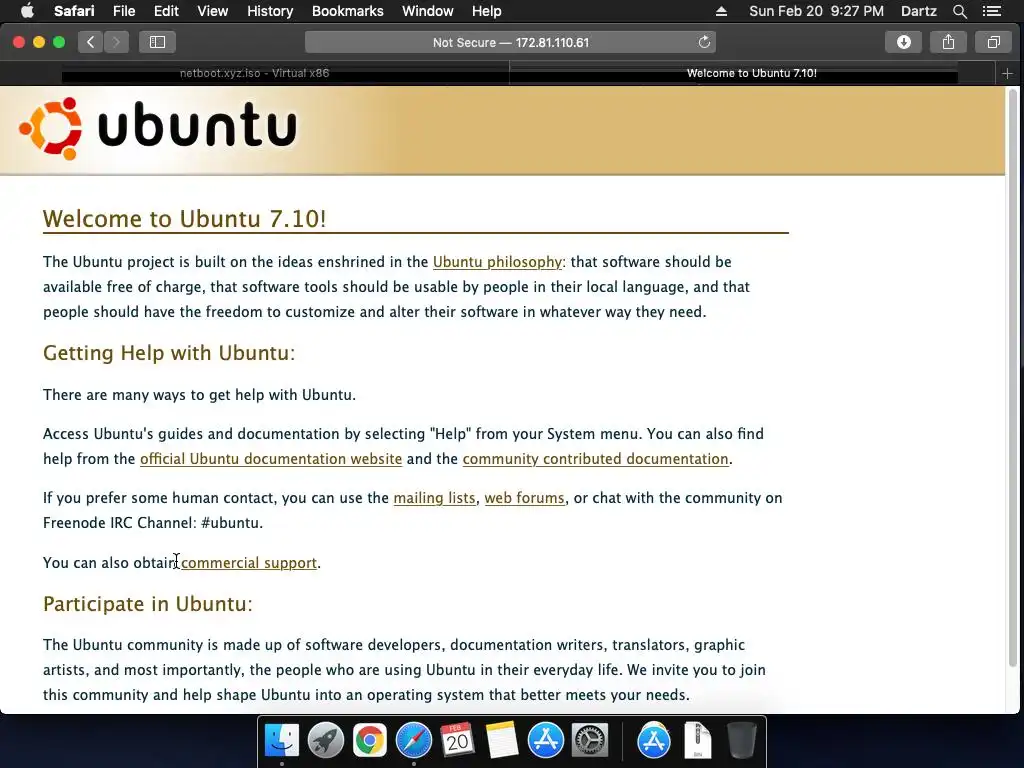The height and width of the screenshot is (768, 1024).
Task: Click the Dartz user name in menu bar
Action: (x=918, y=11)
